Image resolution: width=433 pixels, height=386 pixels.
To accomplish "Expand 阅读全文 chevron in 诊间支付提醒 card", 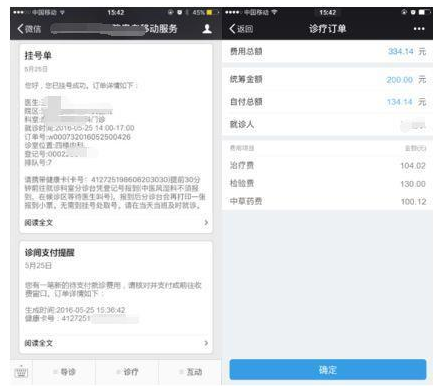I will tap(206, 343).
